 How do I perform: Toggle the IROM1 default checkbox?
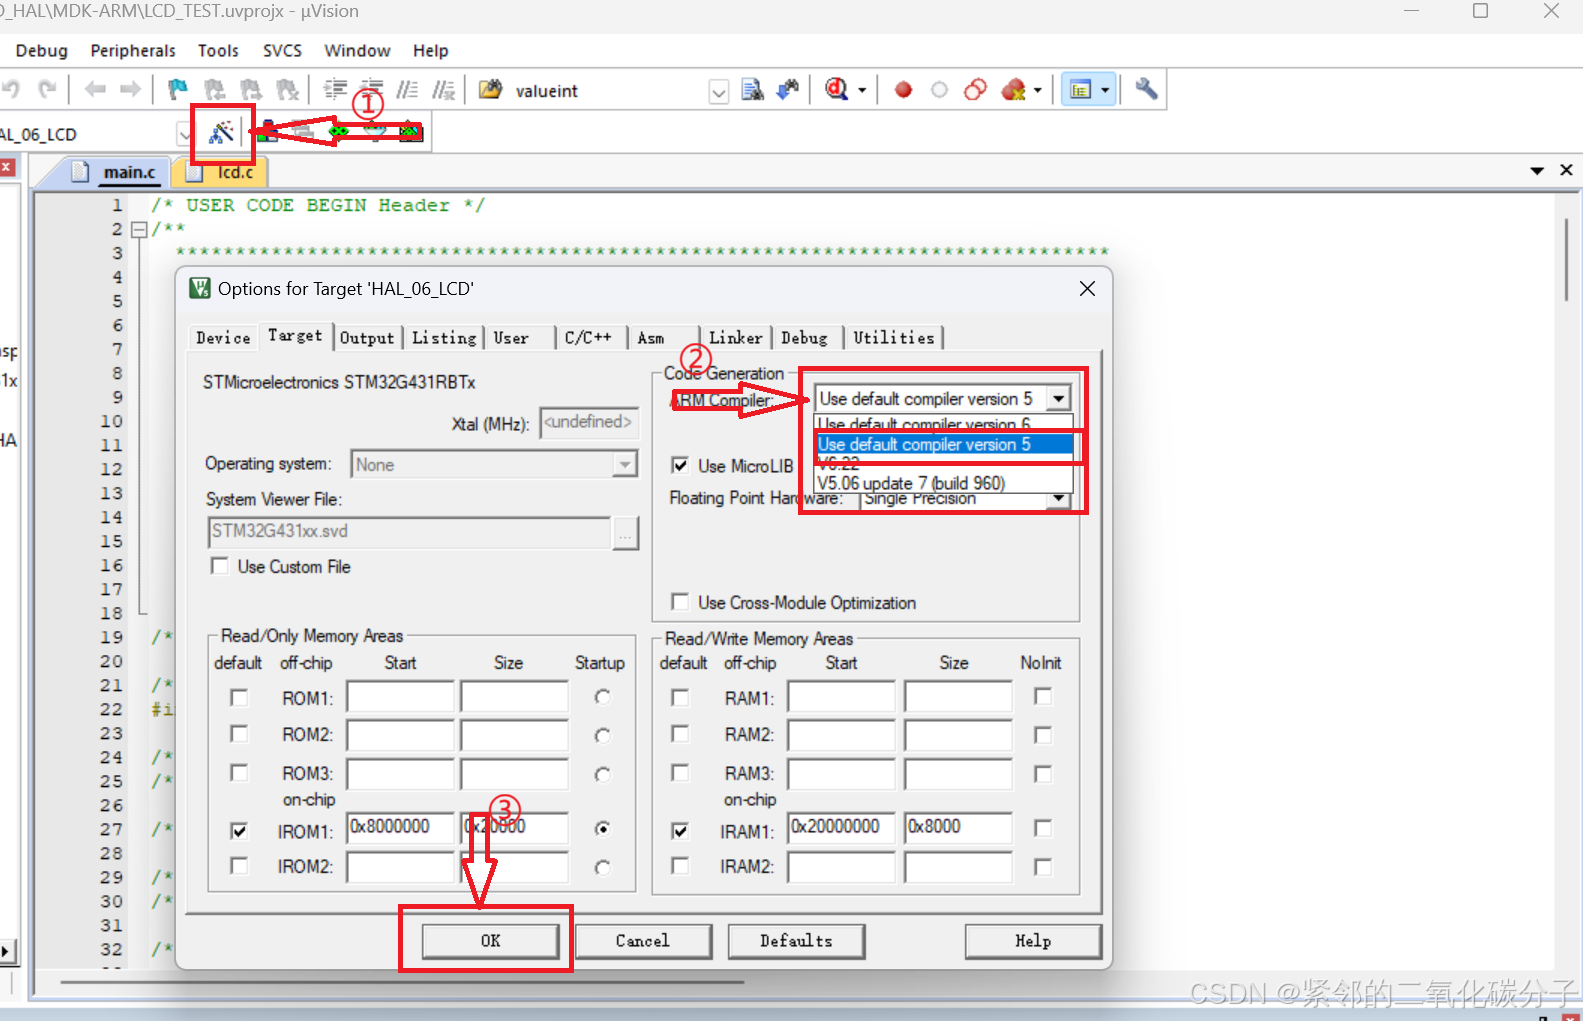point(239,830)
